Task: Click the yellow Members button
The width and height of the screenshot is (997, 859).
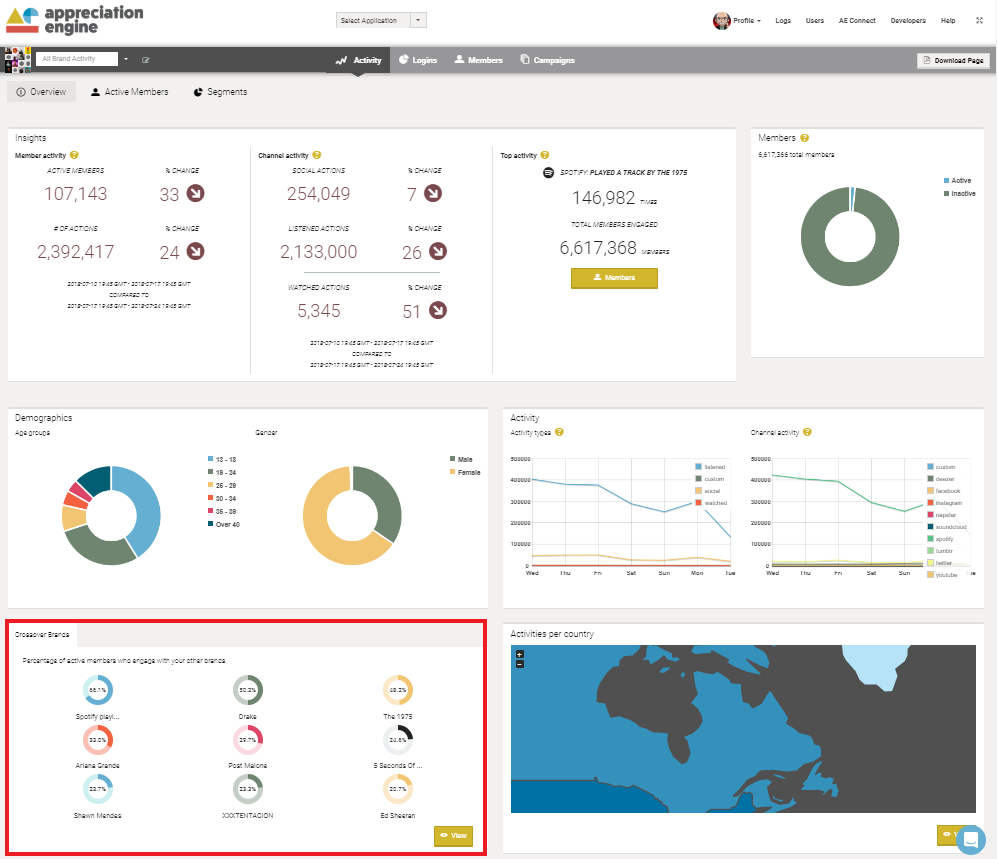Action: [x=614, y=278]
